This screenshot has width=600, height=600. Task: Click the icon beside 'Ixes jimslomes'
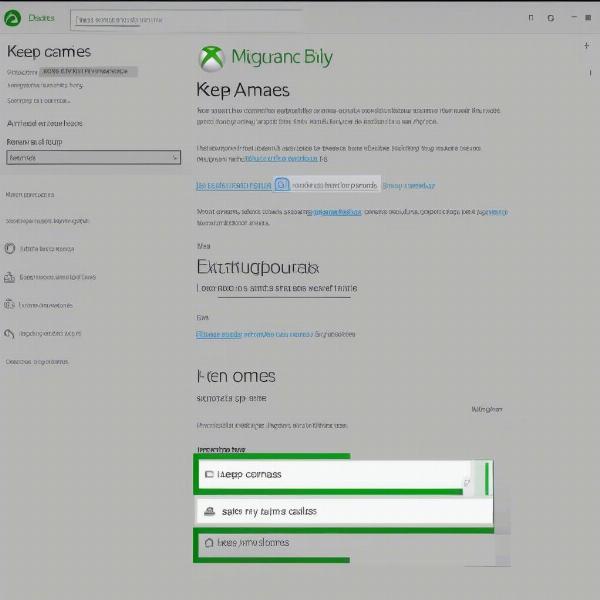click(209, 543)
